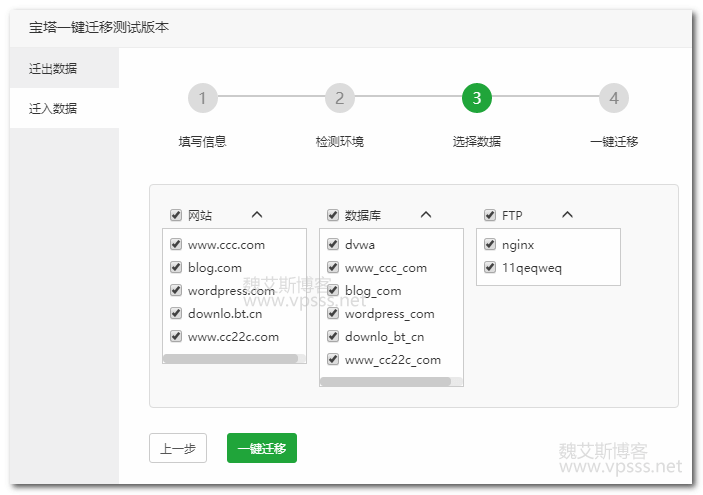Toggle the 网站 select-all checkbox

176,215
